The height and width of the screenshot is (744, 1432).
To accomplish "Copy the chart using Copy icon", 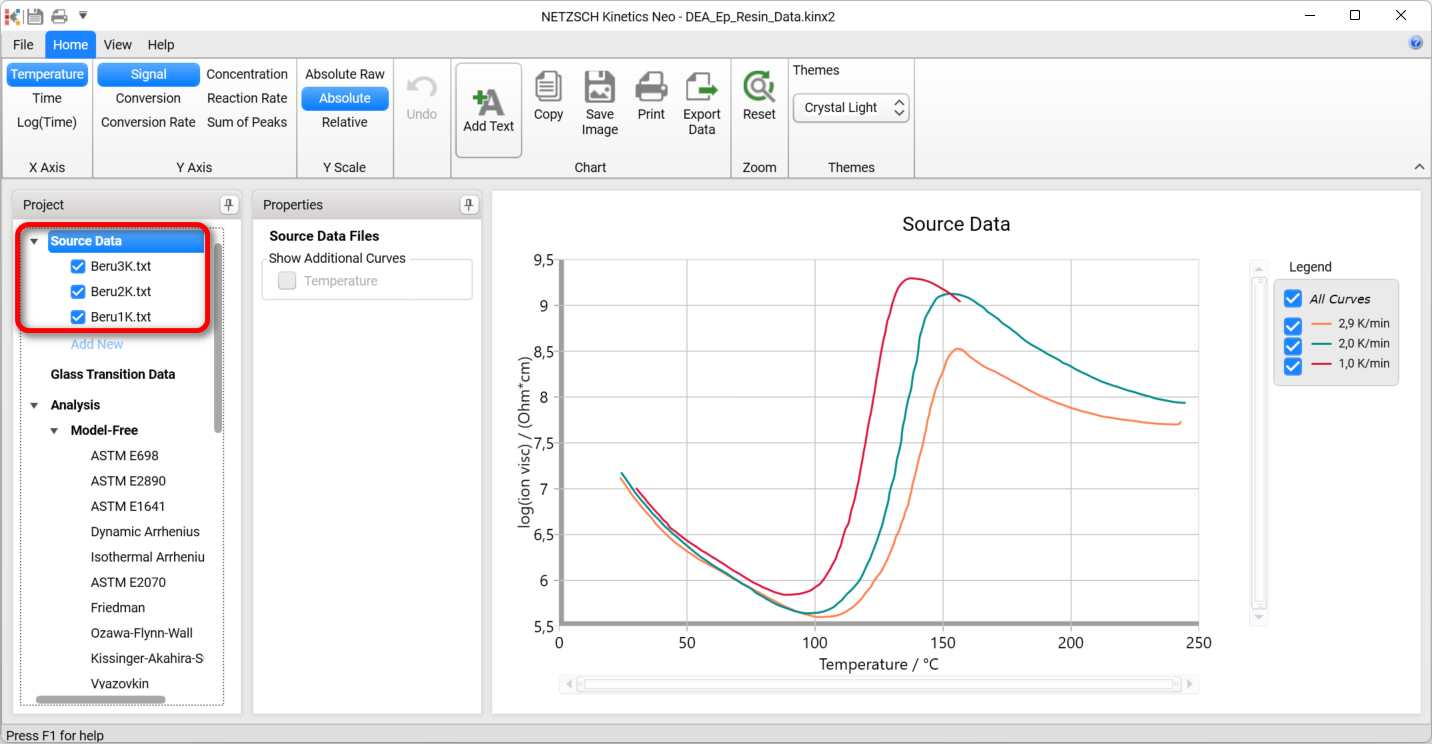I will [x=548, y=88].
